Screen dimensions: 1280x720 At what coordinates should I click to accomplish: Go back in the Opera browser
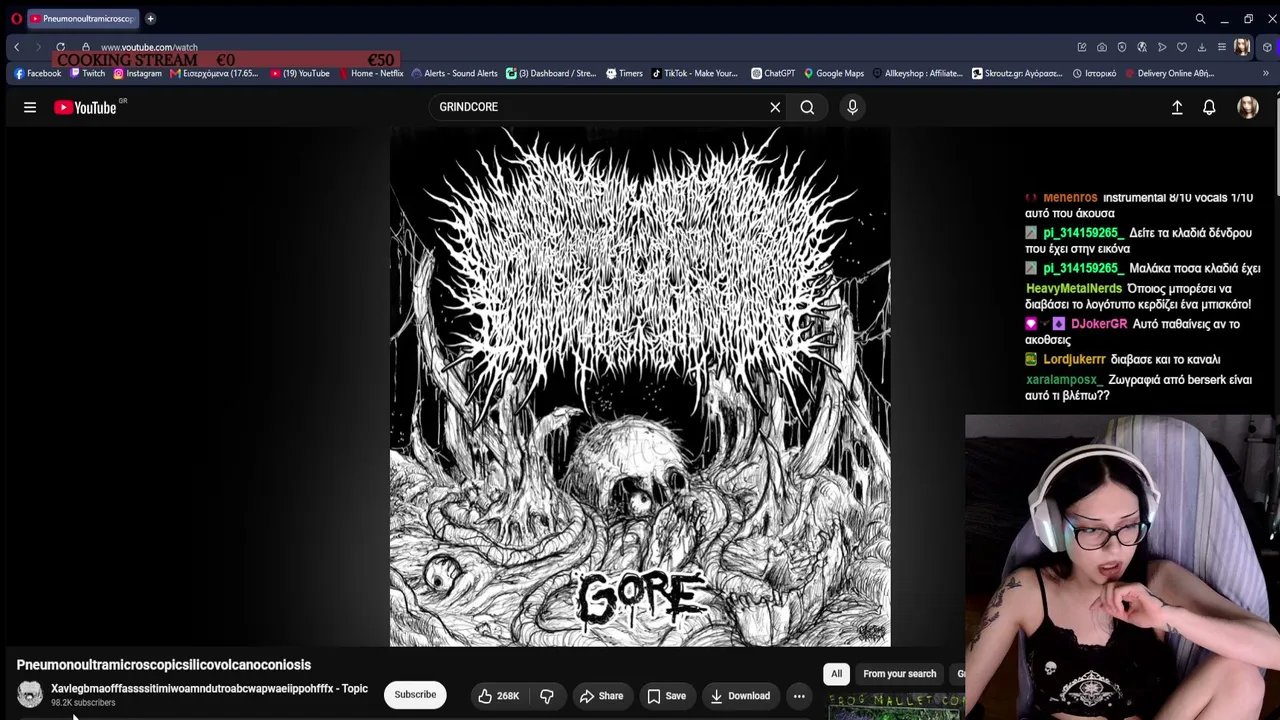16,47
